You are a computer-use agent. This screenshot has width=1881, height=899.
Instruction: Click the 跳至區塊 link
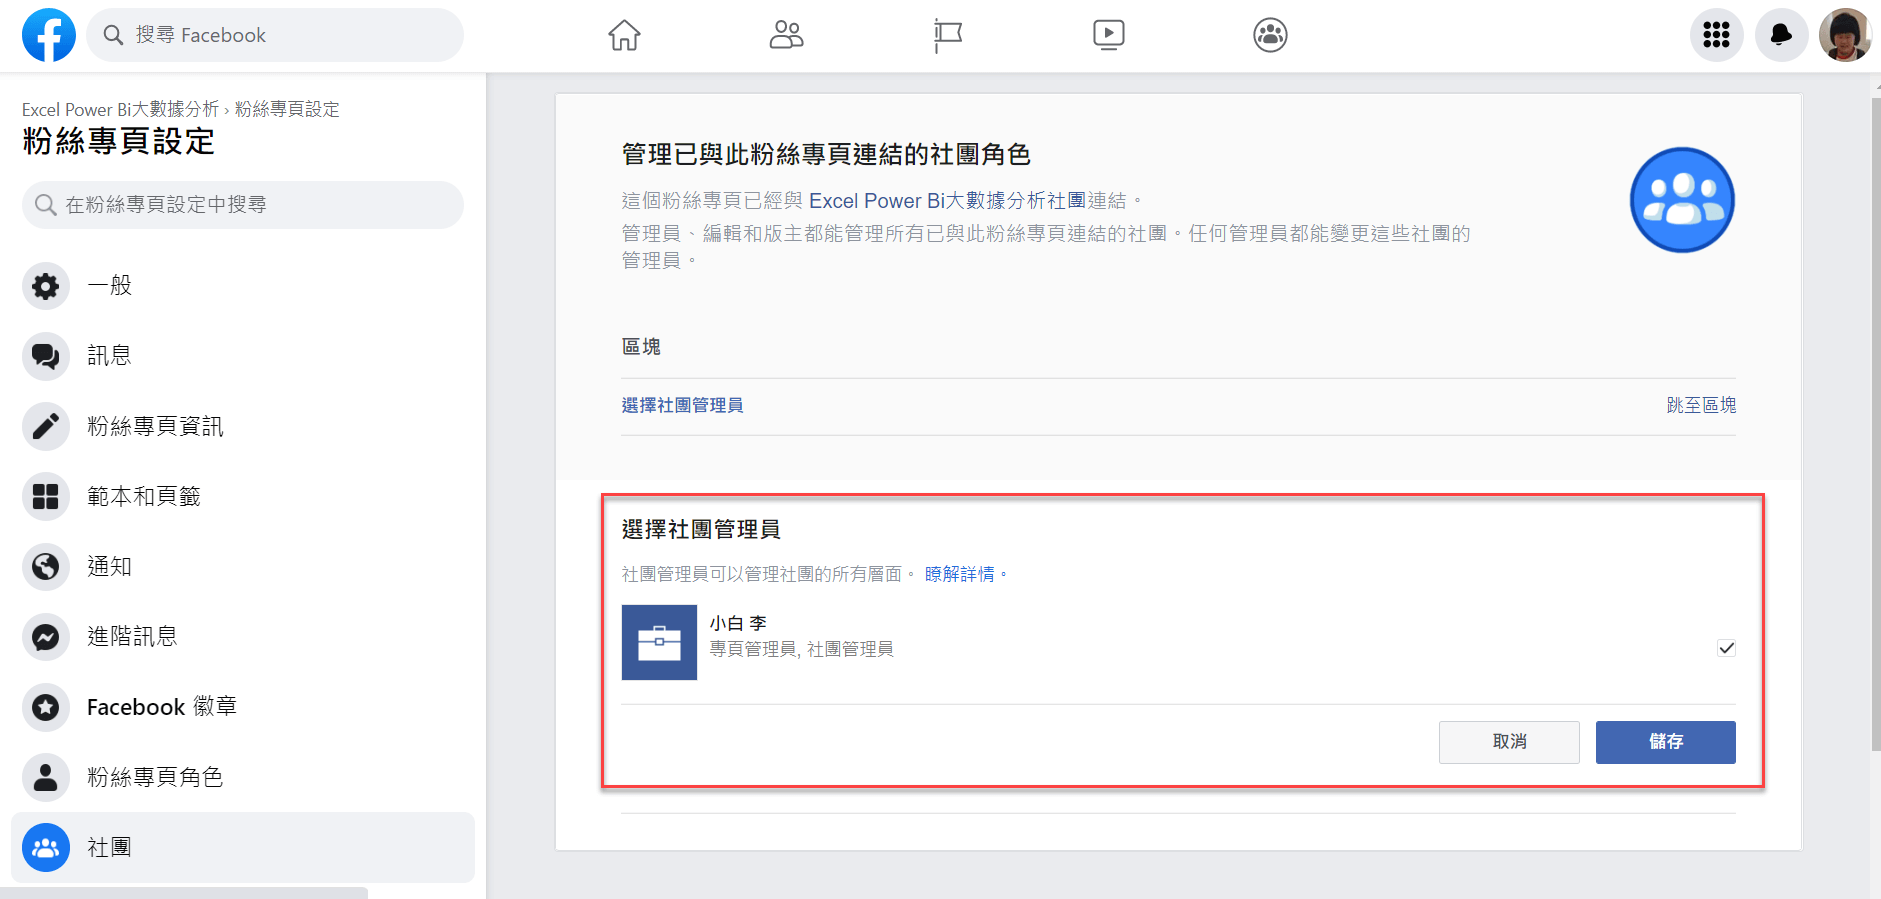(x=1701, y=405)
